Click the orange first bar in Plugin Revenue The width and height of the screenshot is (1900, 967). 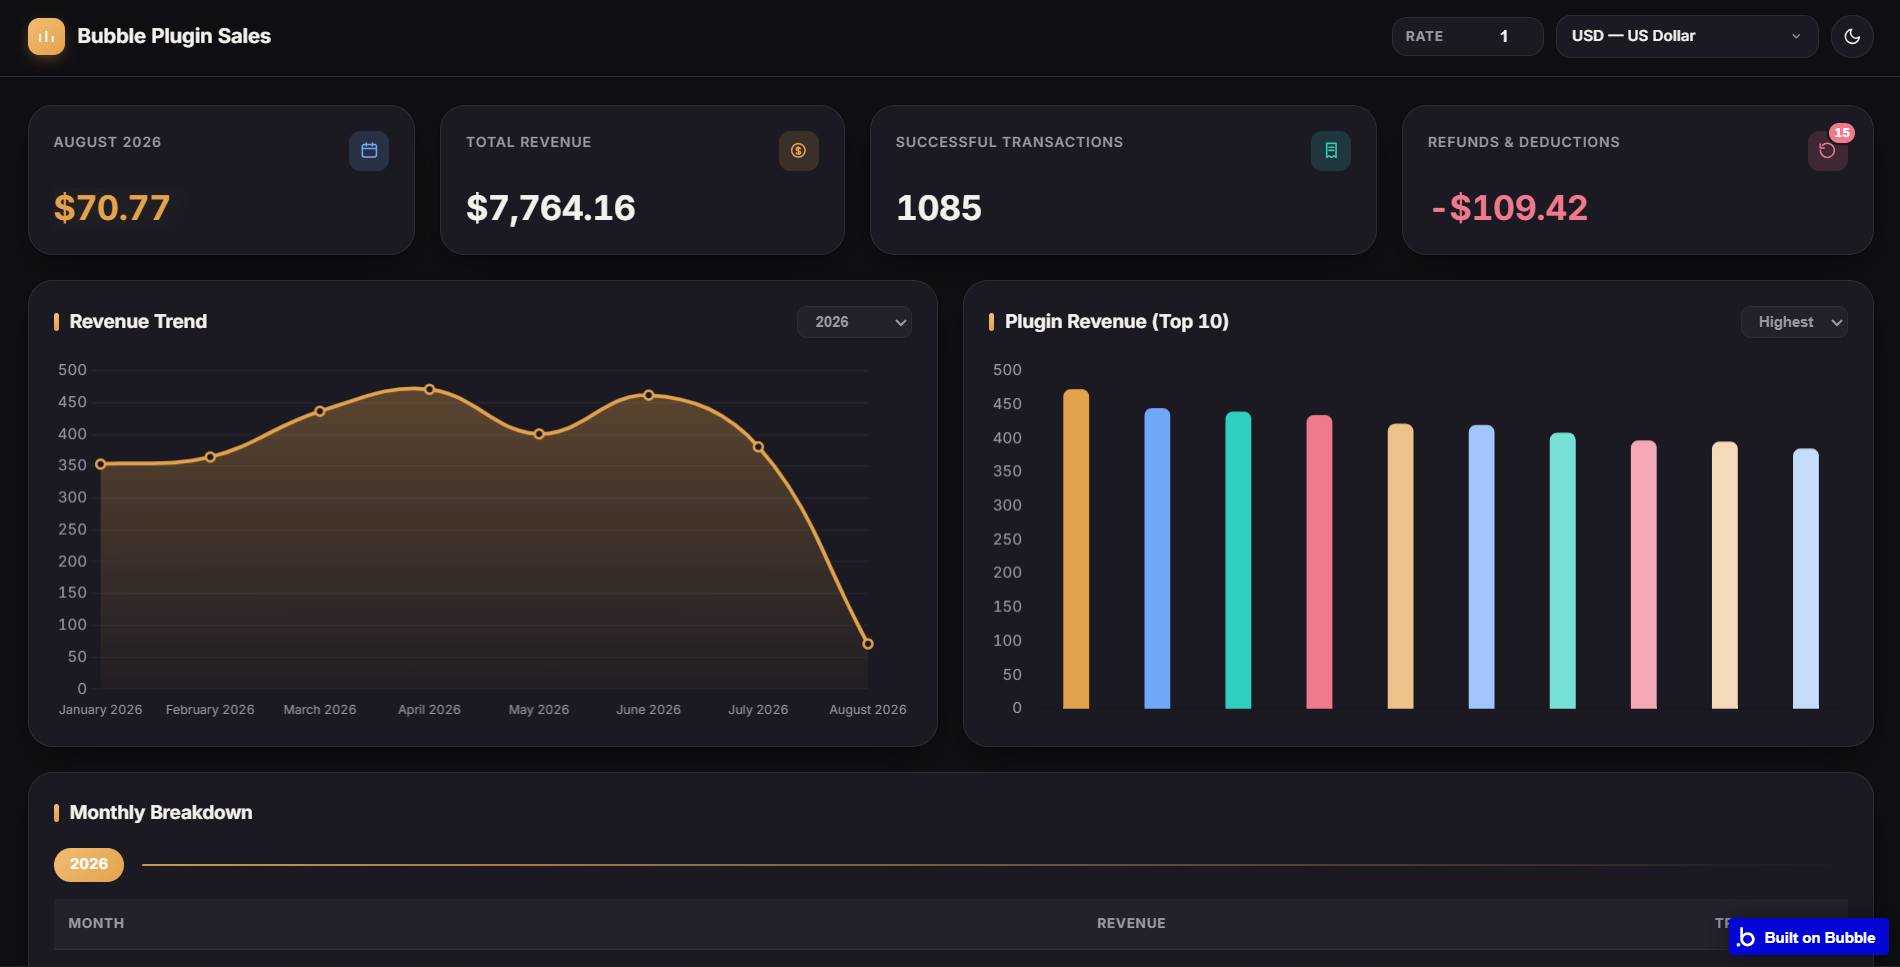tap(1076, 549)
